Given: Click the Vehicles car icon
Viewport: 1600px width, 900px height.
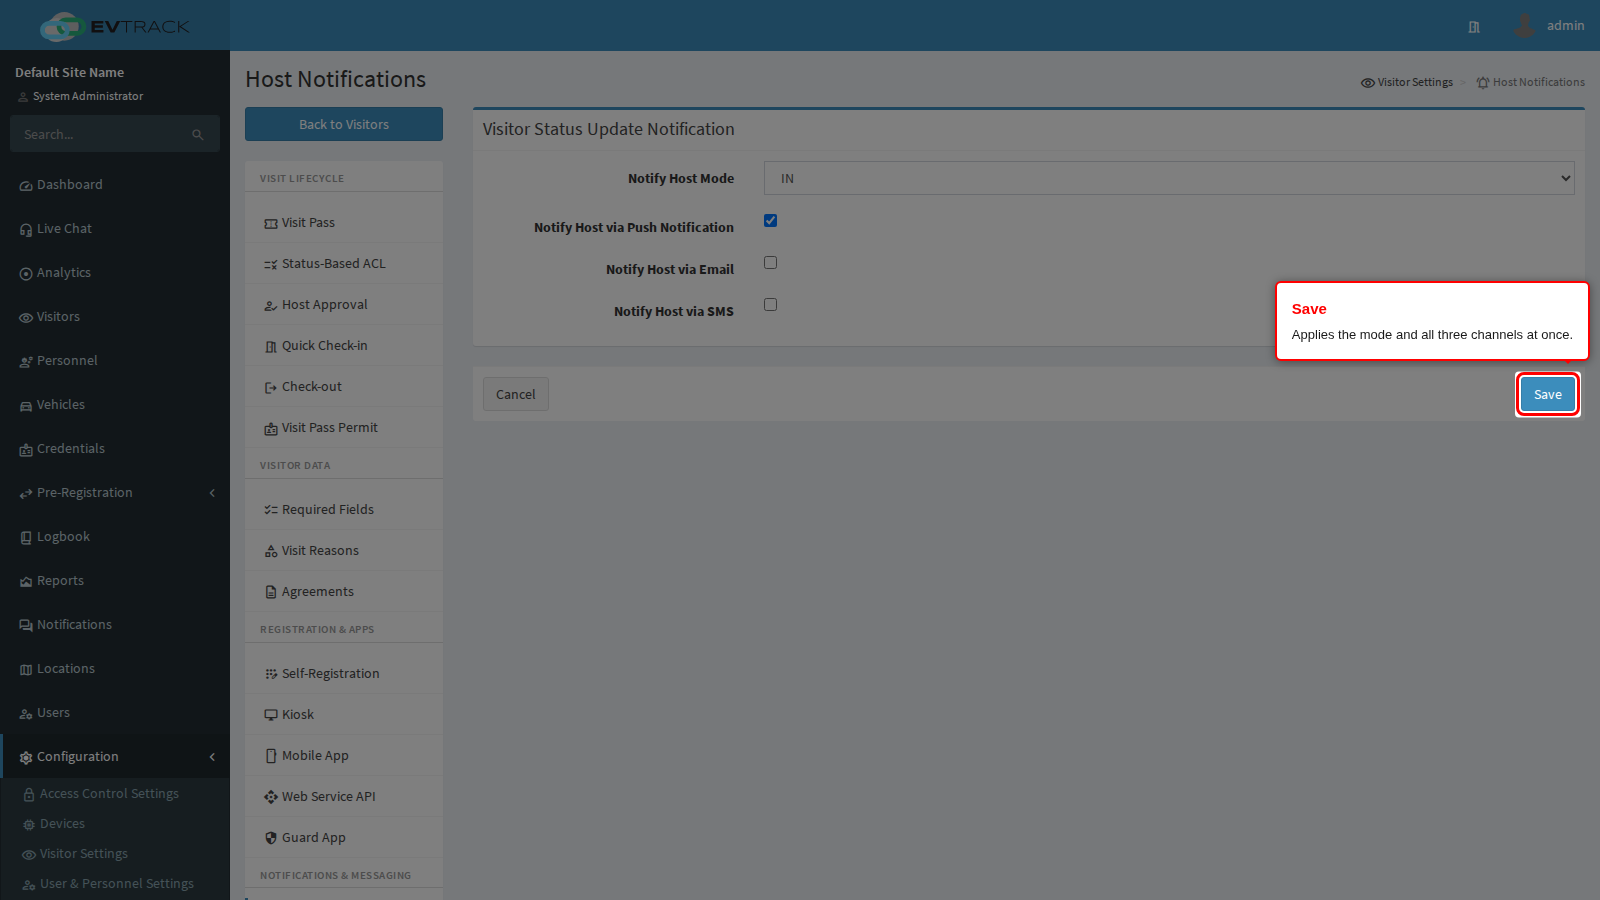Looking at the screenshot, I should click(26, 406).
